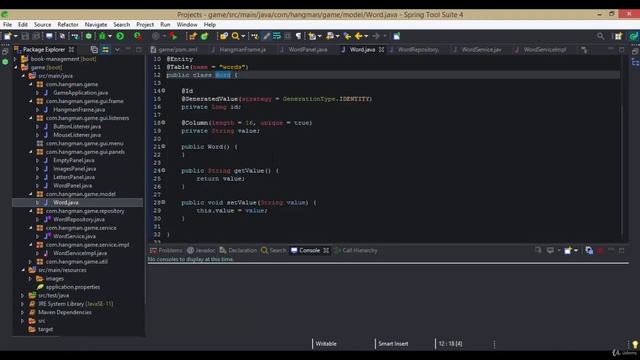Click the Debug bug icon in toolbar

[102, 36]
